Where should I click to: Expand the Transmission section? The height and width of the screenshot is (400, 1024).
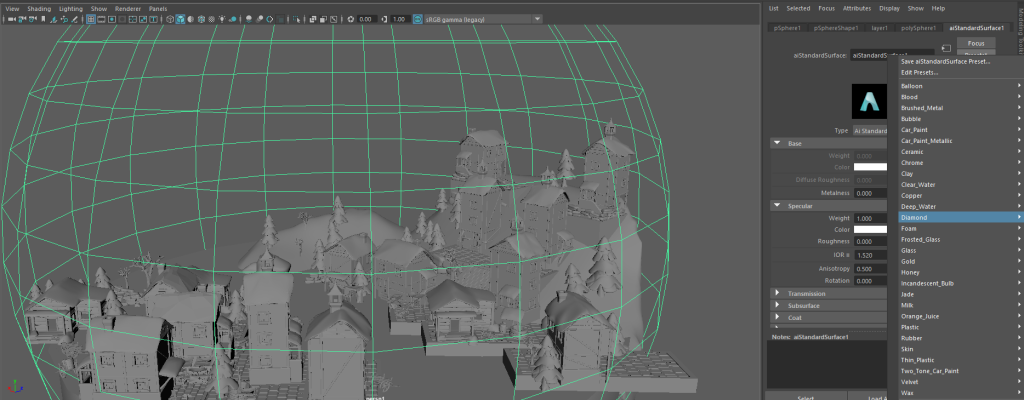[777, 293]
